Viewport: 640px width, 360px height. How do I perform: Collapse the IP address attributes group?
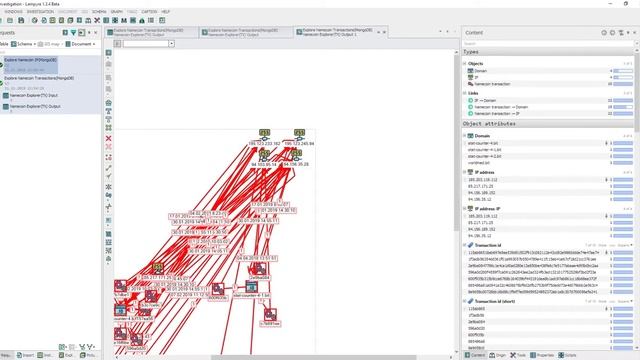click(464, 172)
